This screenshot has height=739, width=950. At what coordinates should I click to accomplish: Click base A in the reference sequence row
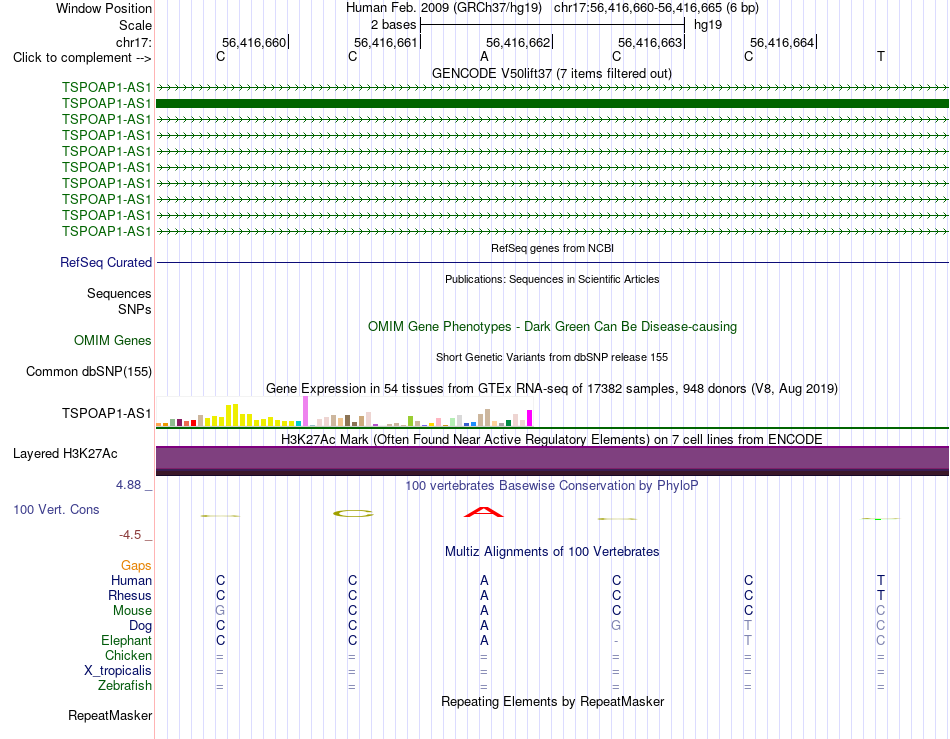pos(484,56)
